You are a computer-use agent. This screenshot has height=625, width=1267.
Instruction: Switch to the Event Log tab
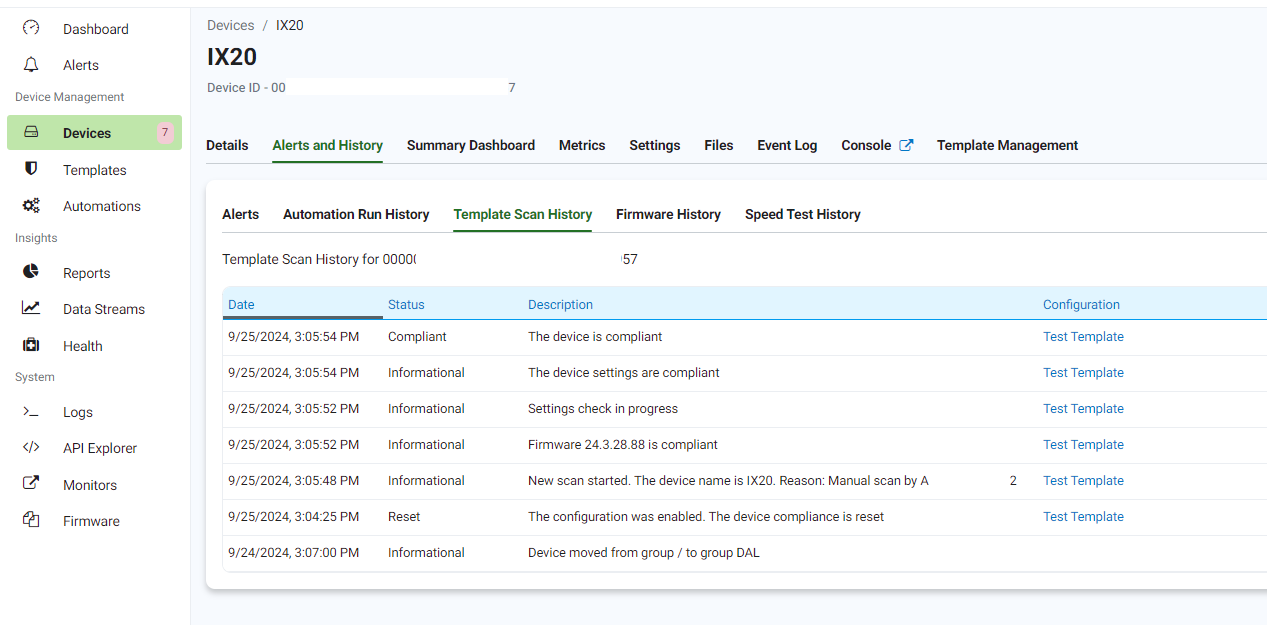click(x=787, y=145)
